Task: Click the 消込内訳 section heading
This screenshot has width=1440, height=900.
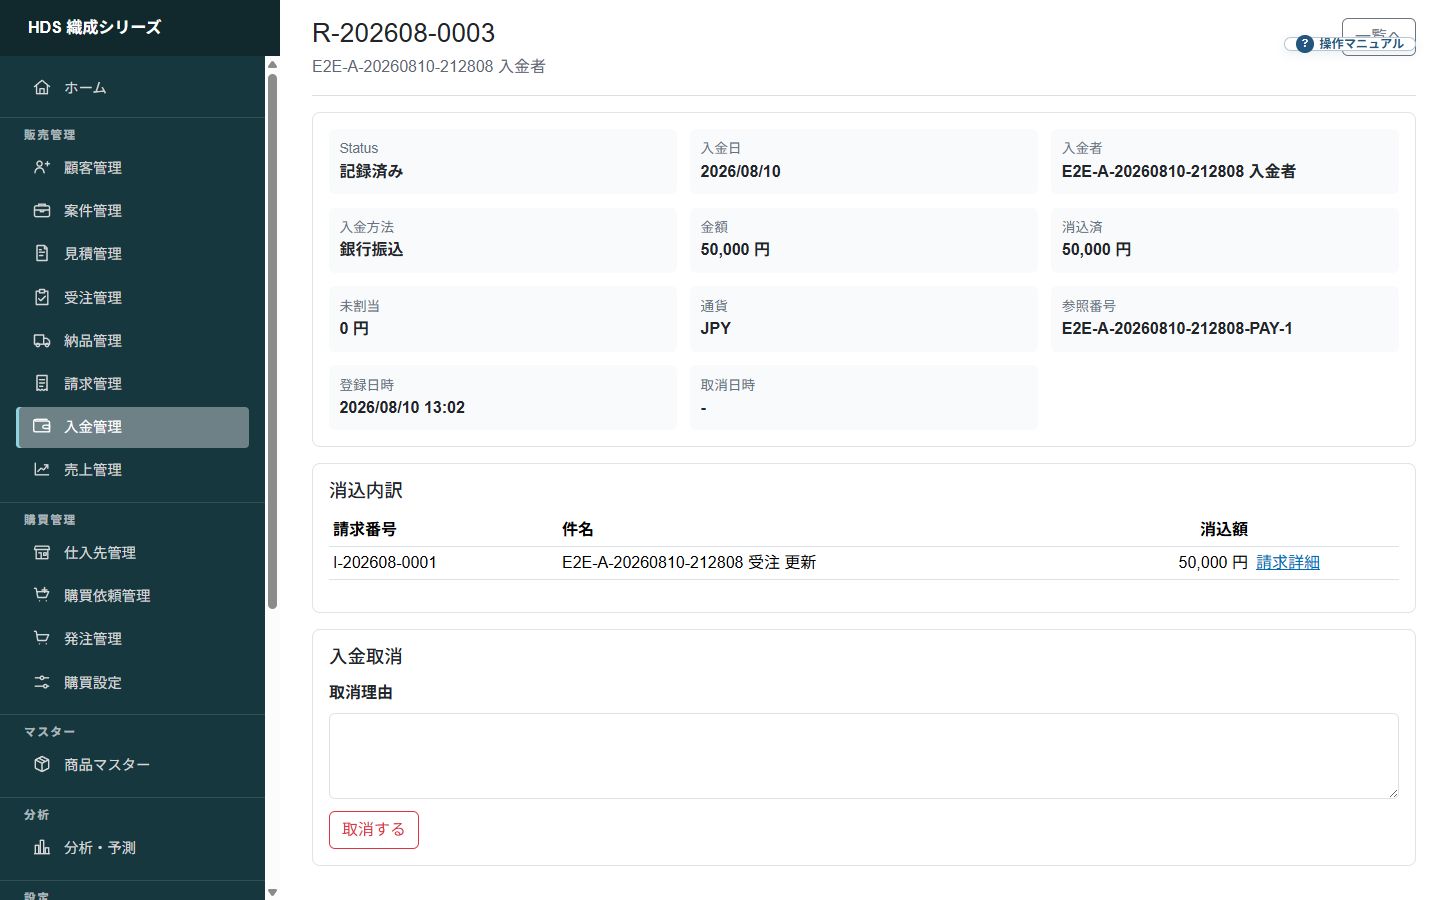Action: (x=366, y=491)
